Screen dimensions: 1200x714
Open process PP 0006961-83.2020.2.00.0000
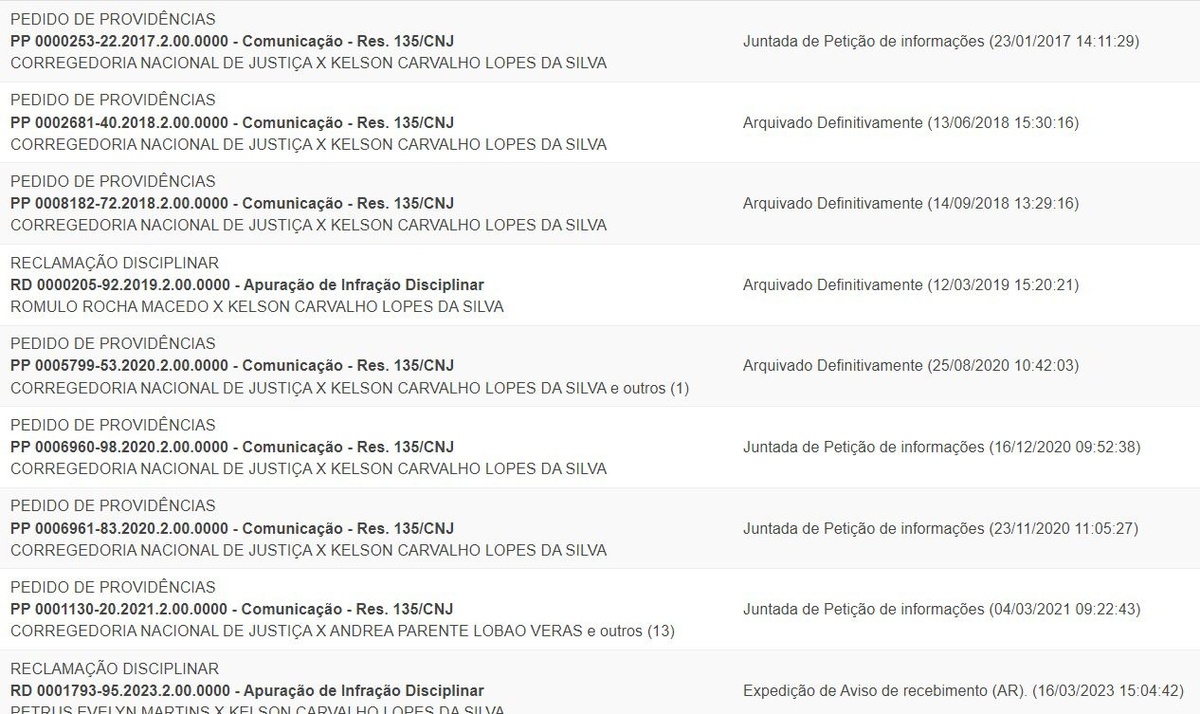(232, 528)
